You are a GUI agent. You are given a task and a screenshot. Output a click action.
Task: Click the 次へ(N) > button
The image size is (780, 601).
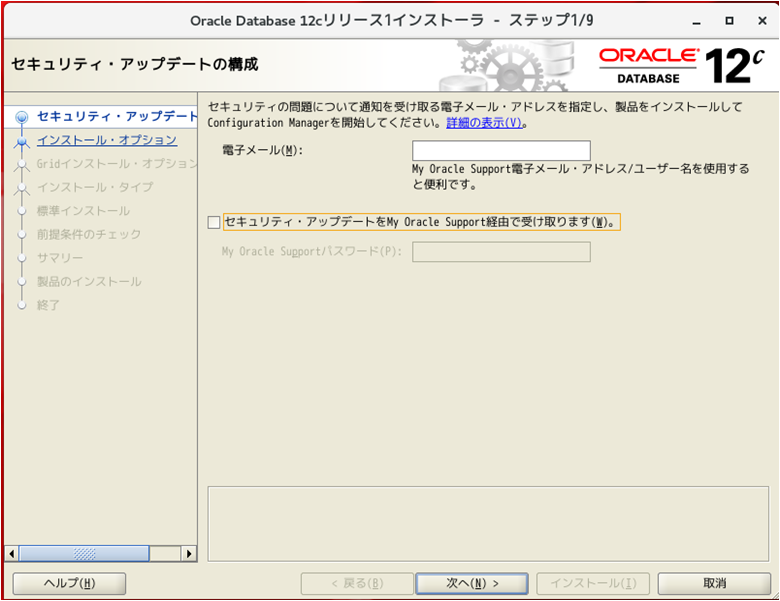(x=472, y=583)
